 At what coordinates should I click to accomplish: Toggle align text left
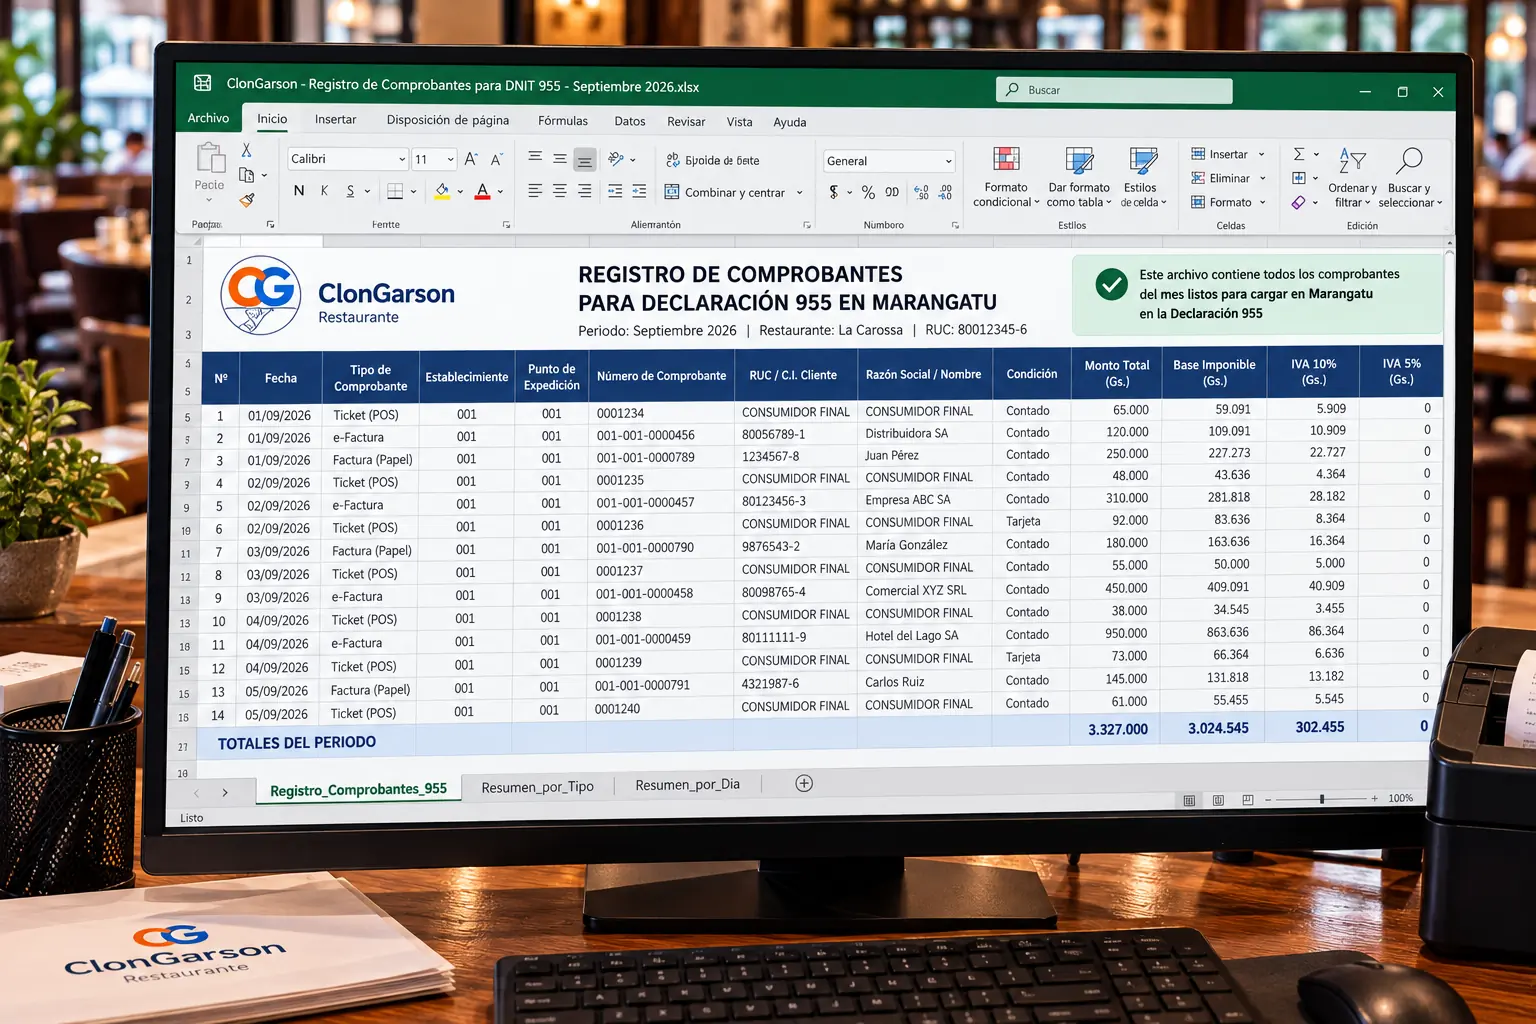[535, 191]
